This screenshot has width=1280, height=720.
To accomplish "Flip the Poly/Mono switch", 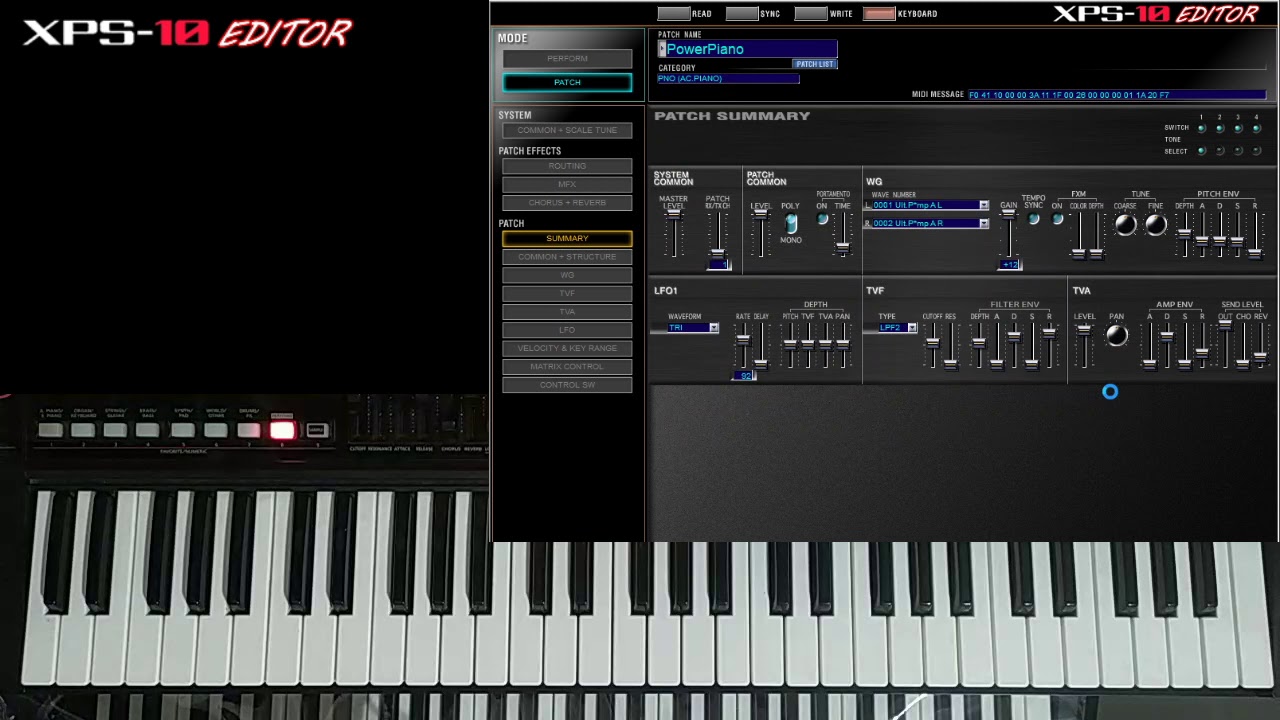I will pyautogui.click(x=791, y=223).
